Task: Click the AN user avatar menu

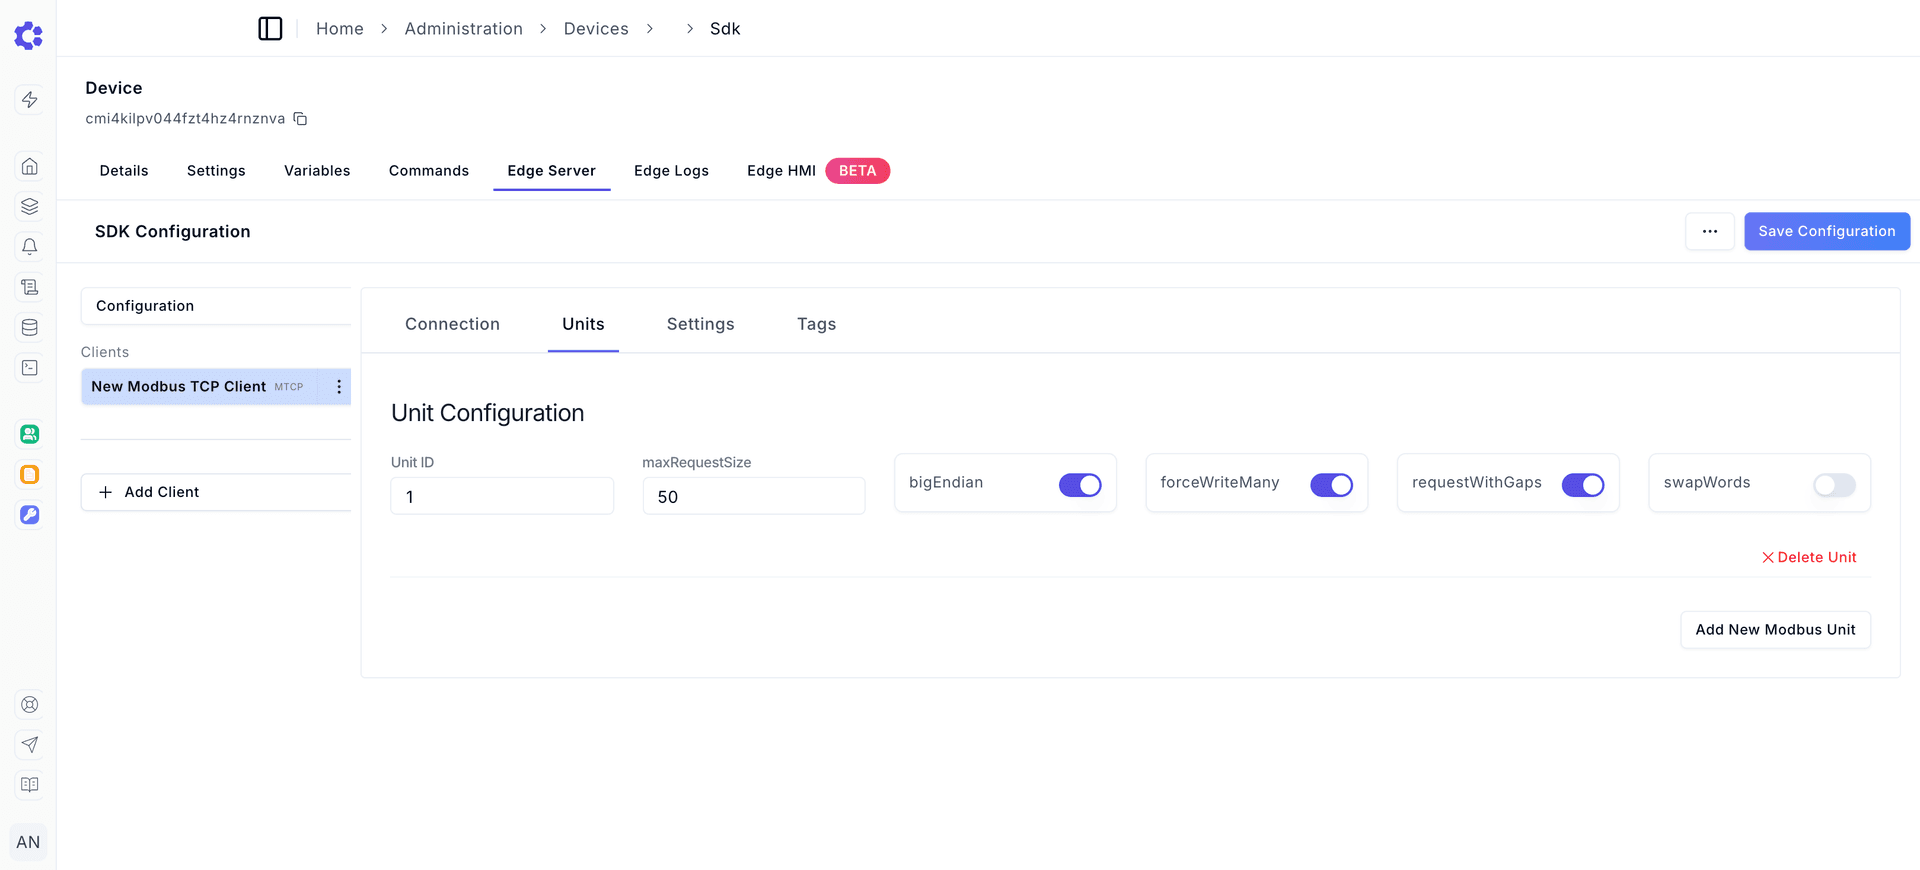Action: 28,842
